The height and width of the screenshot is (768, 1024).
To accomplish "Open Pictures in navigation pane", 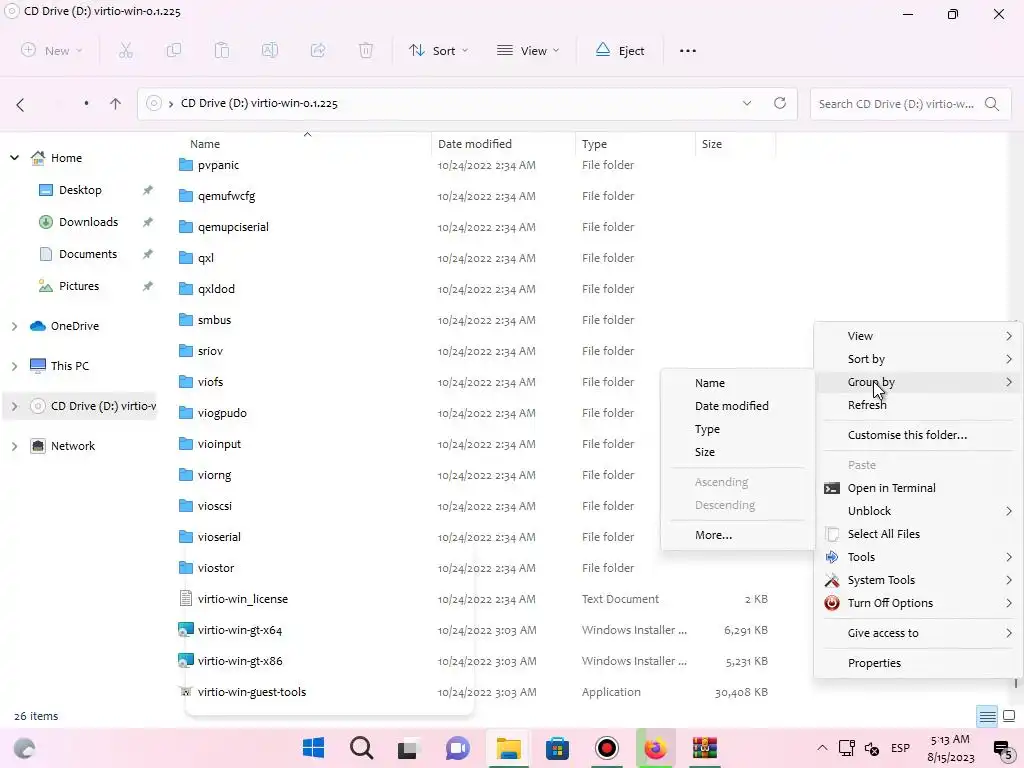I will coord(79,286).
